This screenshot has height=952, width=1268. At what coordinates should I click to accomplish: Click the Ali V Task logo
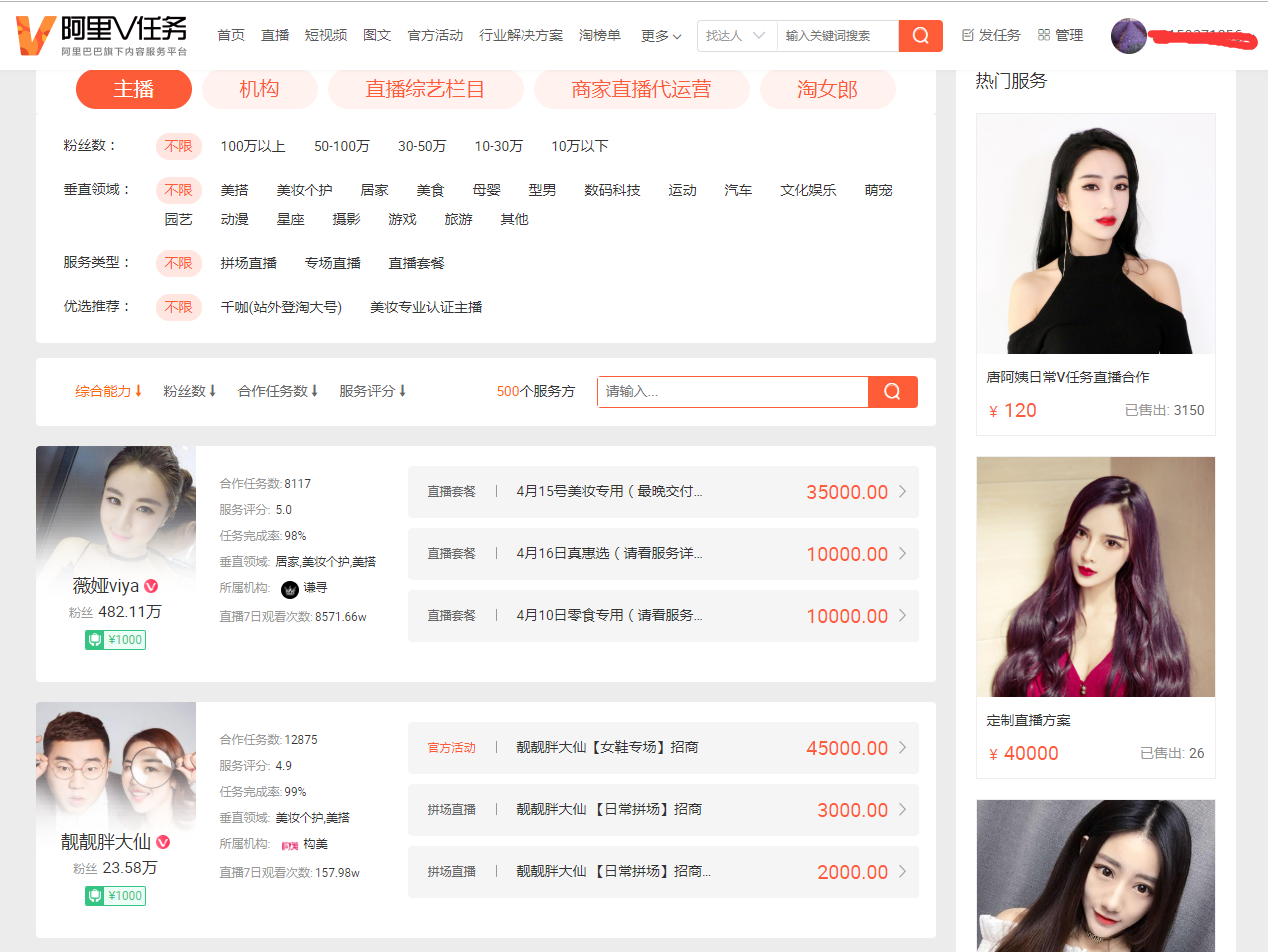tap(102, 35)
